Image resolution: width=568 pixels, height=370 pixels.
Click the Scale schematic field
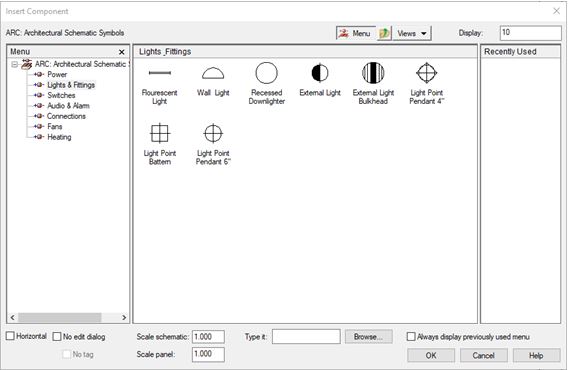tap(208, 337)
